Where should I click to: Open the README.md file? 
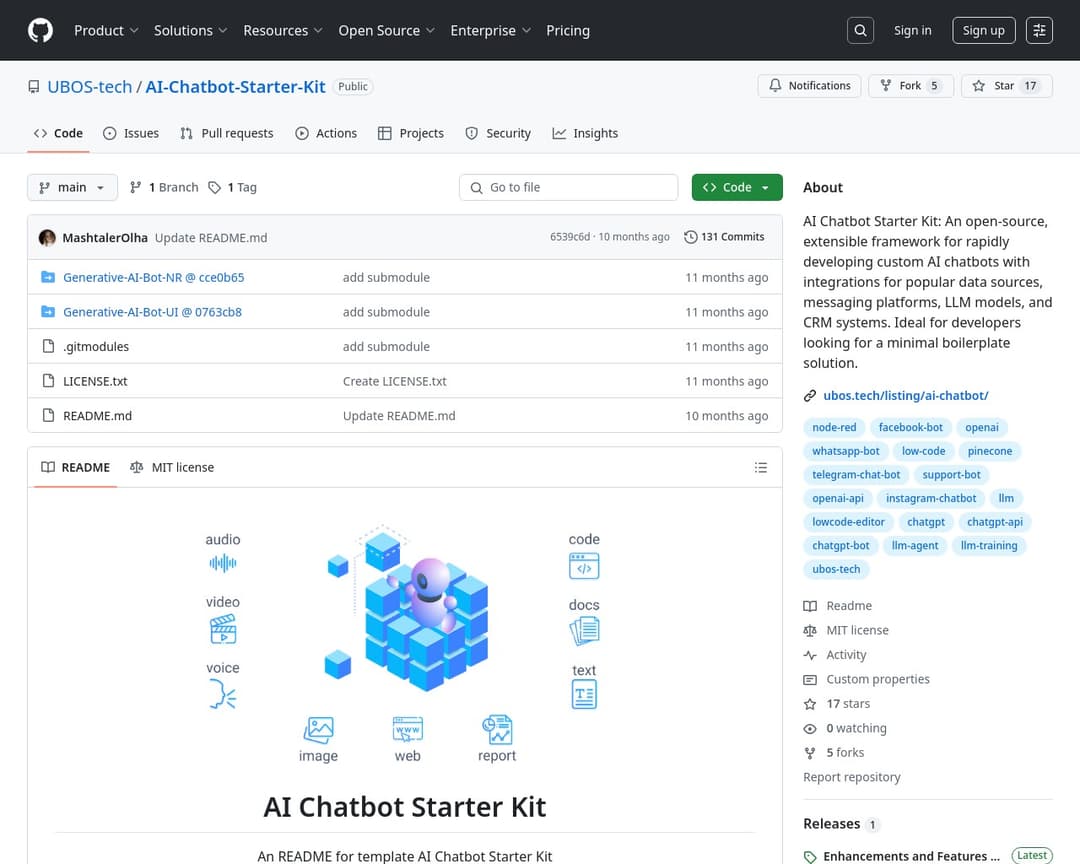(97, 415)
